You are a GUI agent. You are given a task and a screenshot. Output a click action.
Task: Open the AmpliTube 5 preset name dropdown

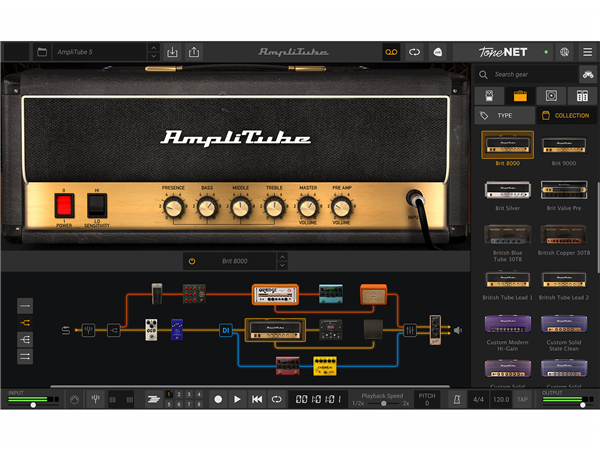pyautogui.click(x=152, y=52)
